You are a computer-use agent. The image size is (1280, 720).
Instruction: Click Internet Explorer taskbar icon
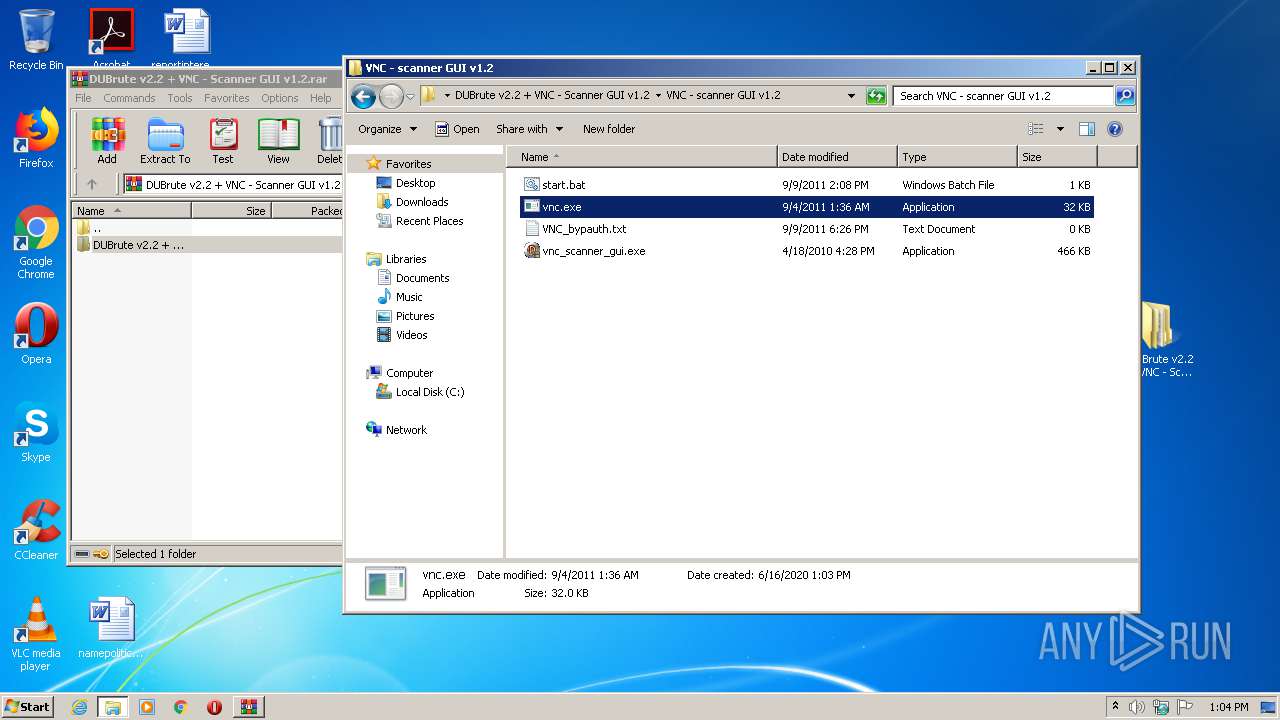point(79,707)
